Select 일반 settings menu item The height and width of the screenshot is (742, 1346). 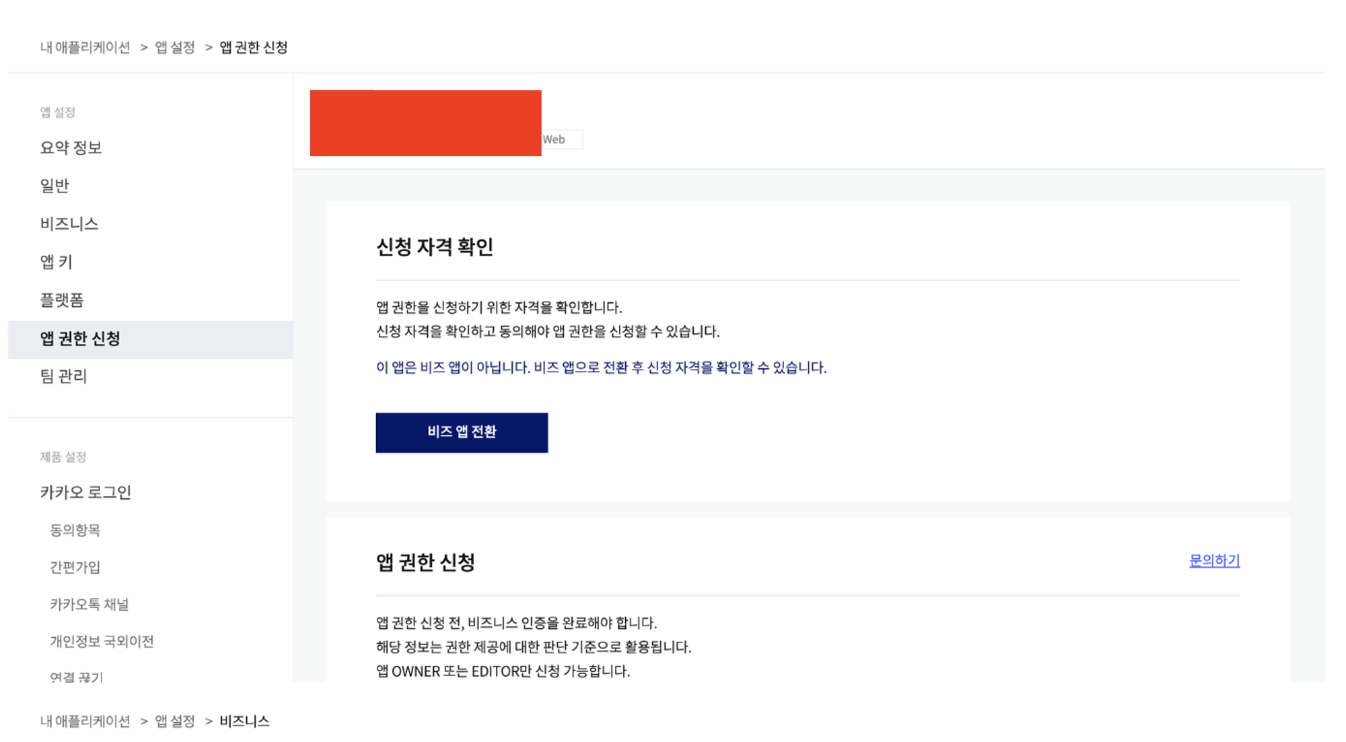[55, 186]
